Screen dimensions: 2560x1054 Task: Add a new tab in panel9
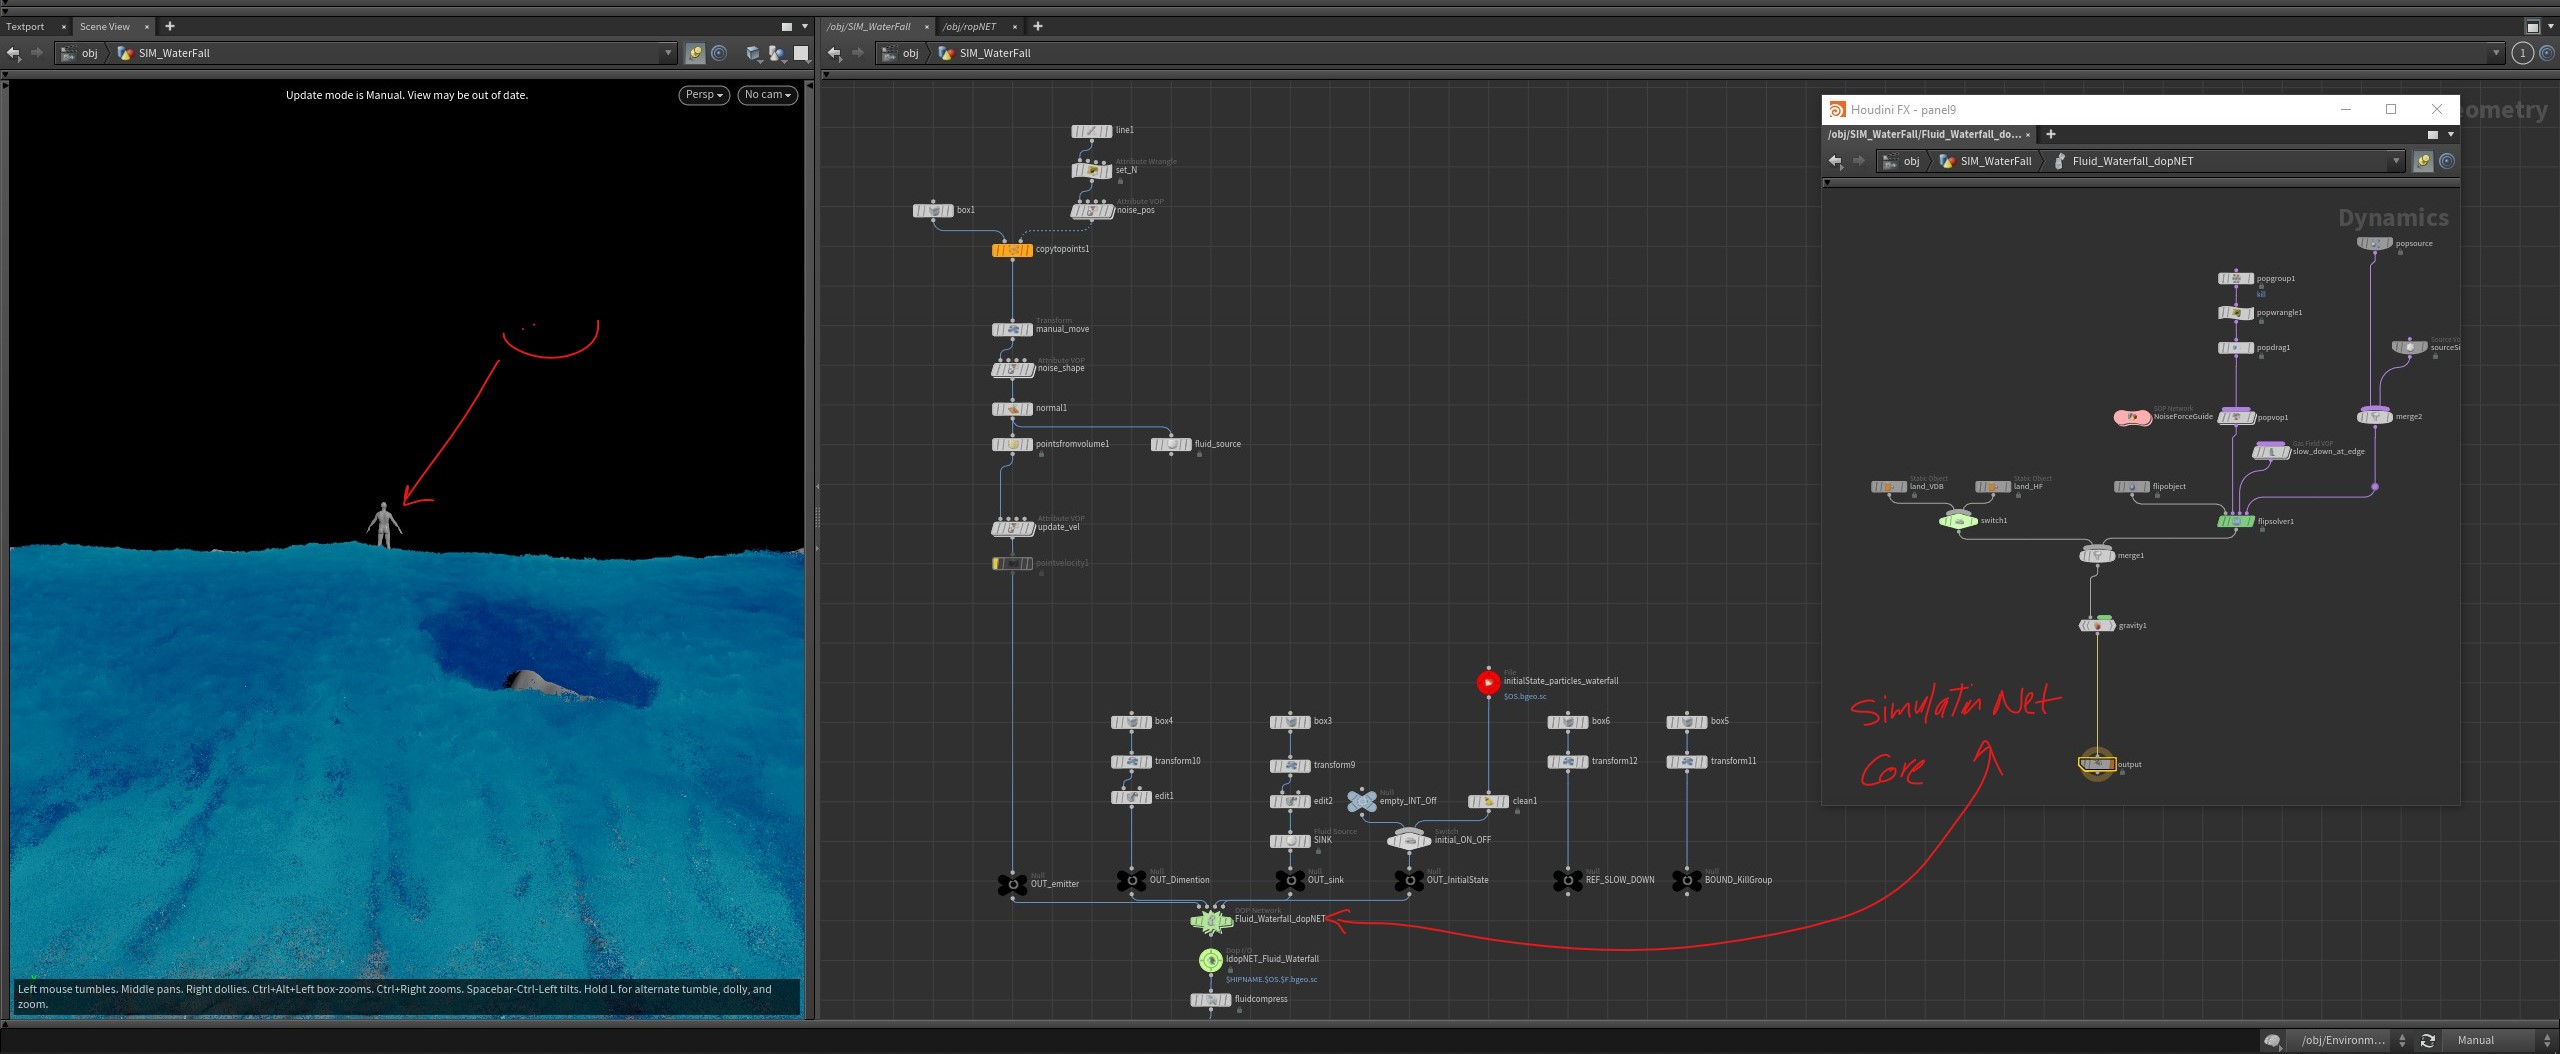(2051, 134)
